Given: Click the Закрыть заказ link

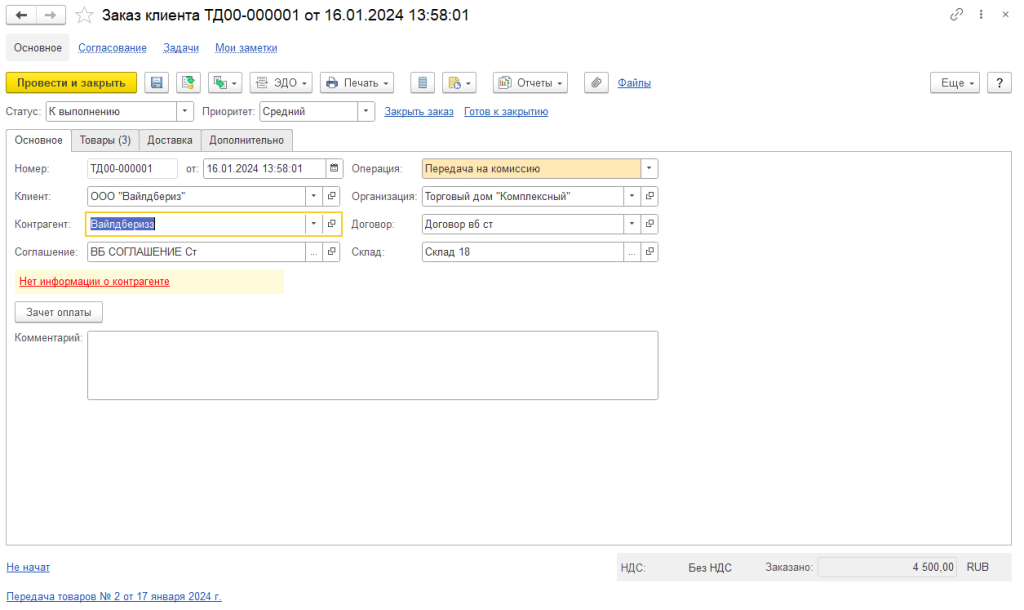Looking at the screenshot, I should (x=419, y=112).
